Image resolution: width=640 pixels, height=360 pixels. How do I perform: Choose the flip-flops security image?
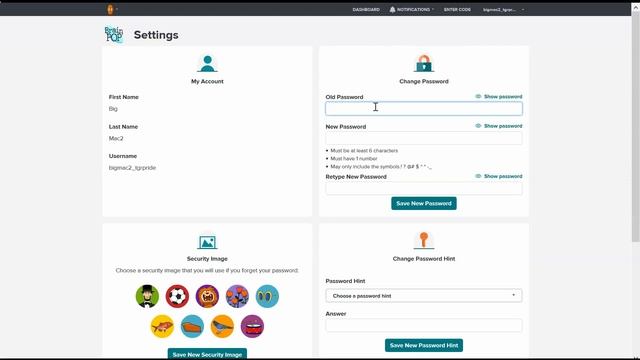click(x=267, y=296)
